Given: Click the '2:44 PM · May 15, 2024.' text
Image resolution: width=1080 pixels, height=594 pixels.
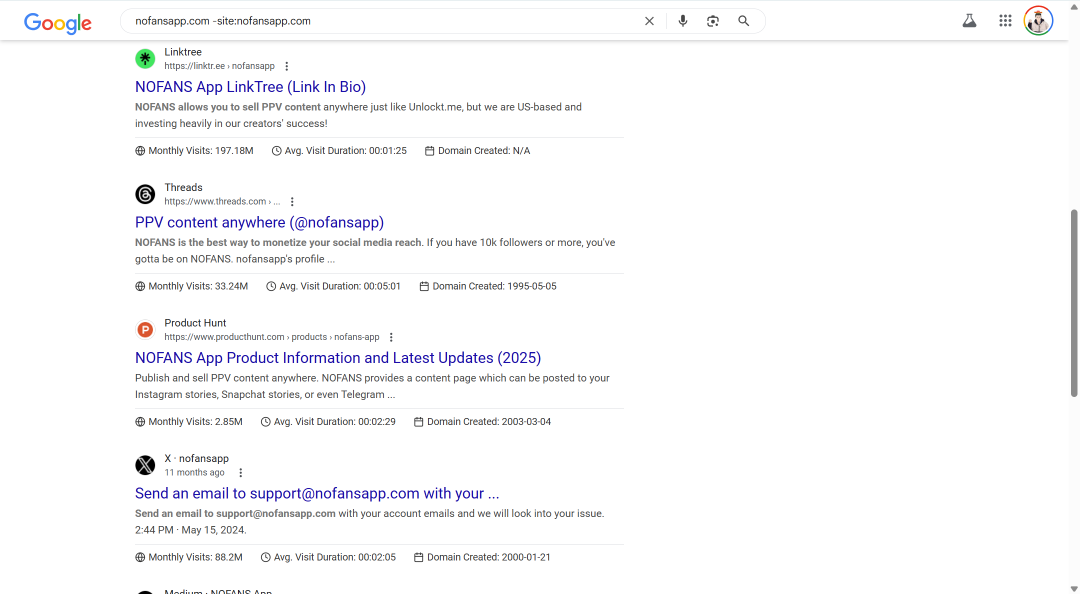Looking at the screenshot, I should [x=191, y=530].
